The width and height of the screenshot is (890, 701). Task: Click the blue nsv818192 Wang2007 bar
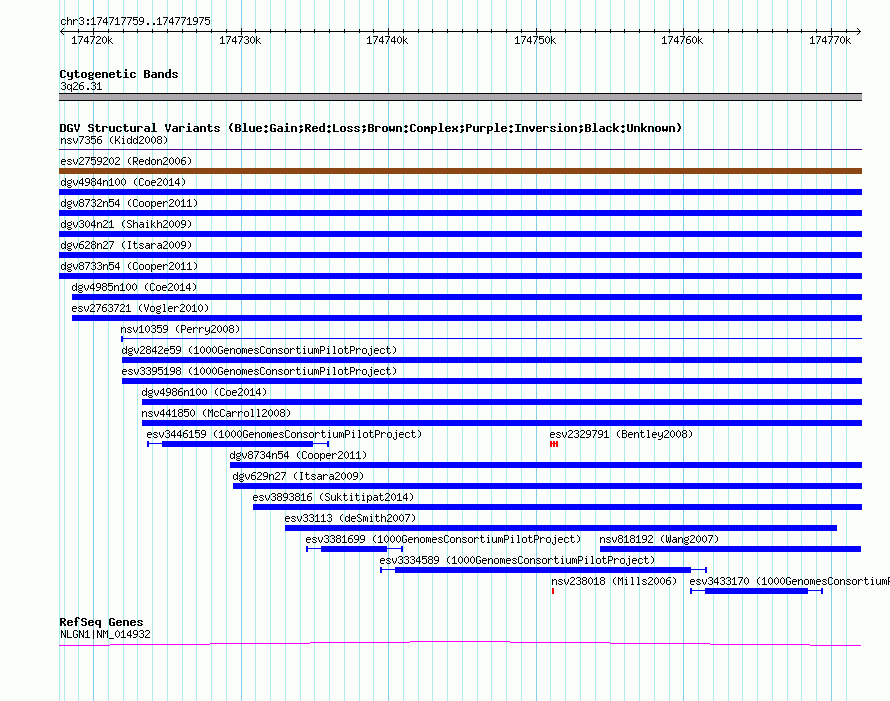coord(731,549)
